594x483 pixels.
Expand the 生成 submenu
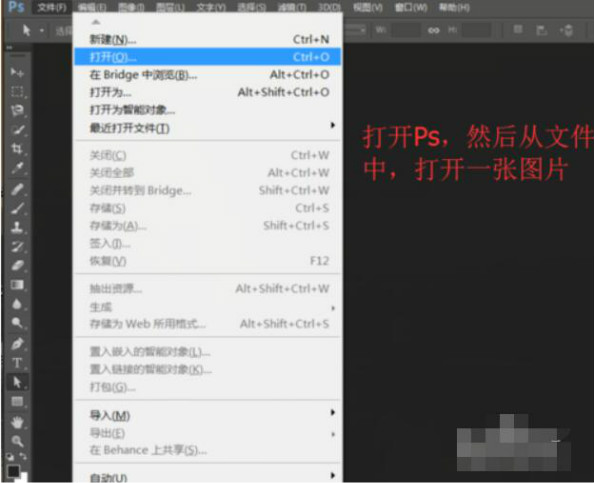coord(208,307)
